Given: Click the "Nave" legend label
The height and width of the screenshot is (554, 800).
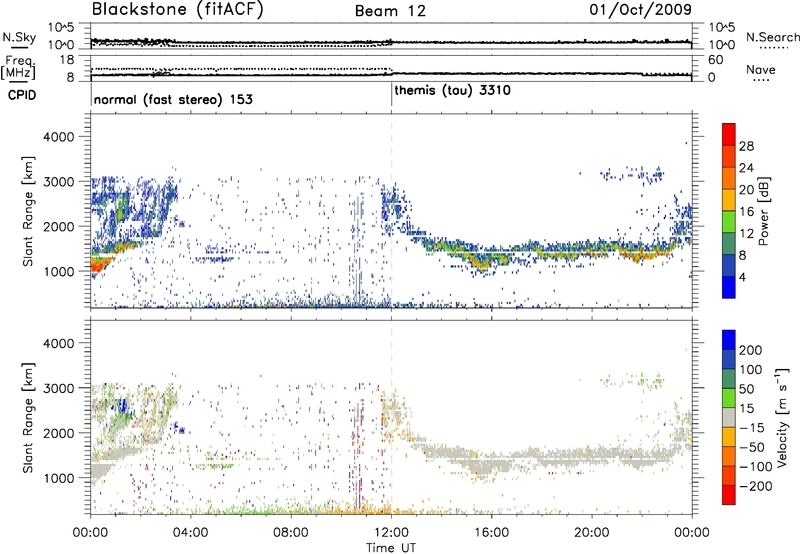Looking at the screenshot, I should [761, 70].
